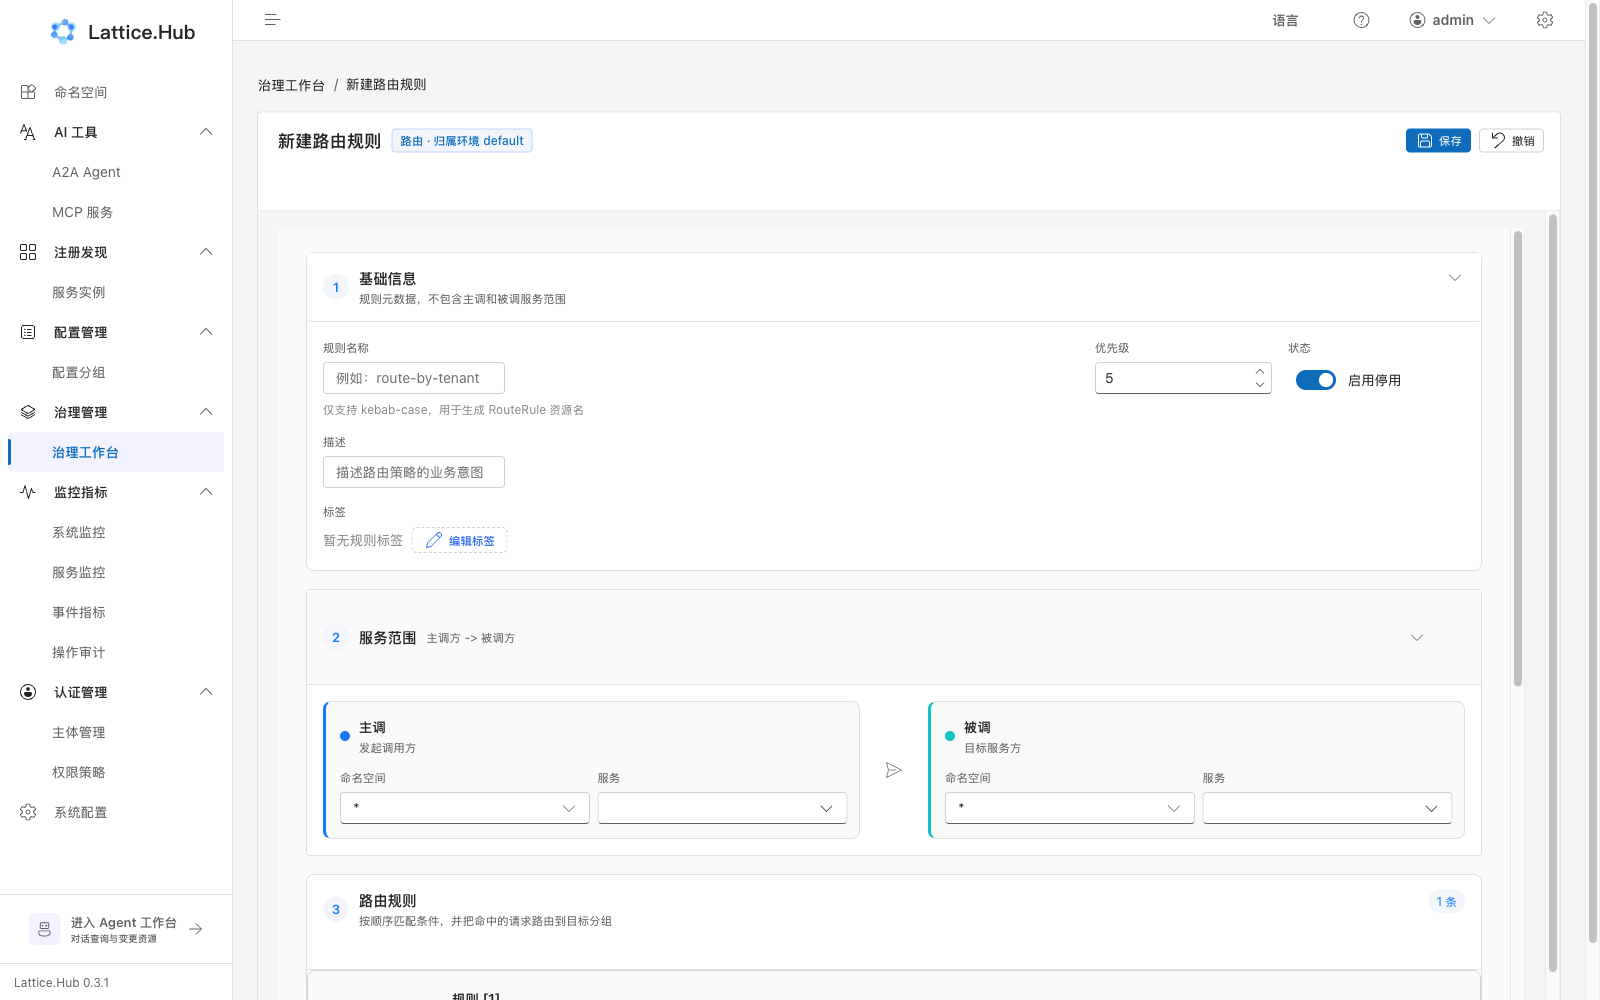Viewport: 1600px width, 1000px height.
Task: Collapse the AI 工具 menu group
Action: [x=206, y=132]
